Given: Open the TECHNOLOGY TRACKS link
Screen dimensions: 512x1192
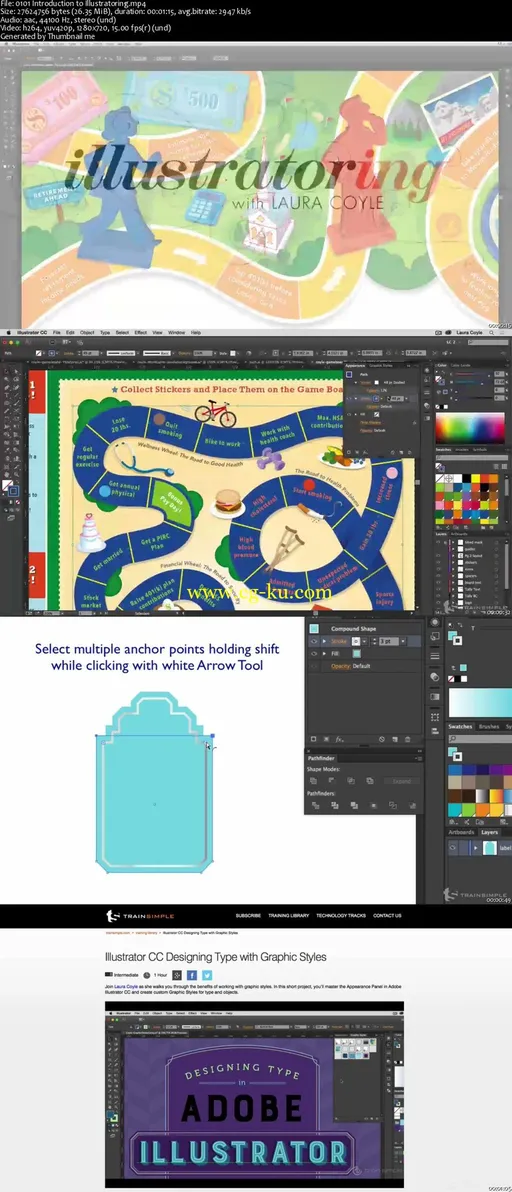Looking at the screenshot, I should [x=341, y=916].
